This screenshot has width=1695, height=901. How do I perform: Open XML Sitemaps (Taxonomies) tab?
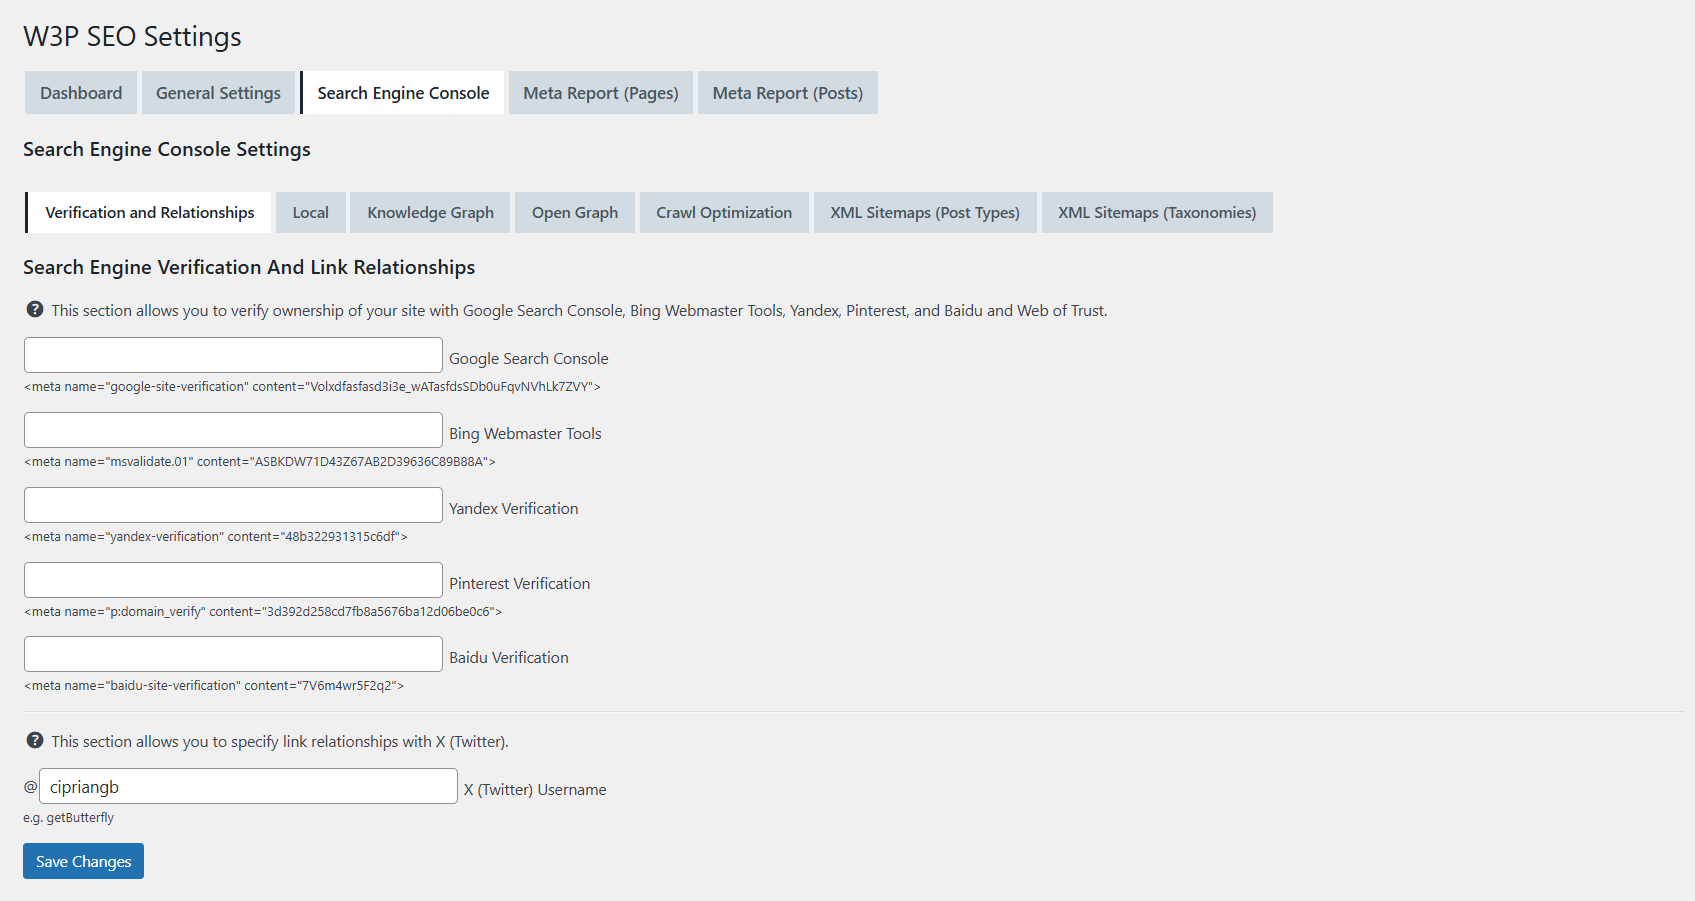coord(1157,212)
